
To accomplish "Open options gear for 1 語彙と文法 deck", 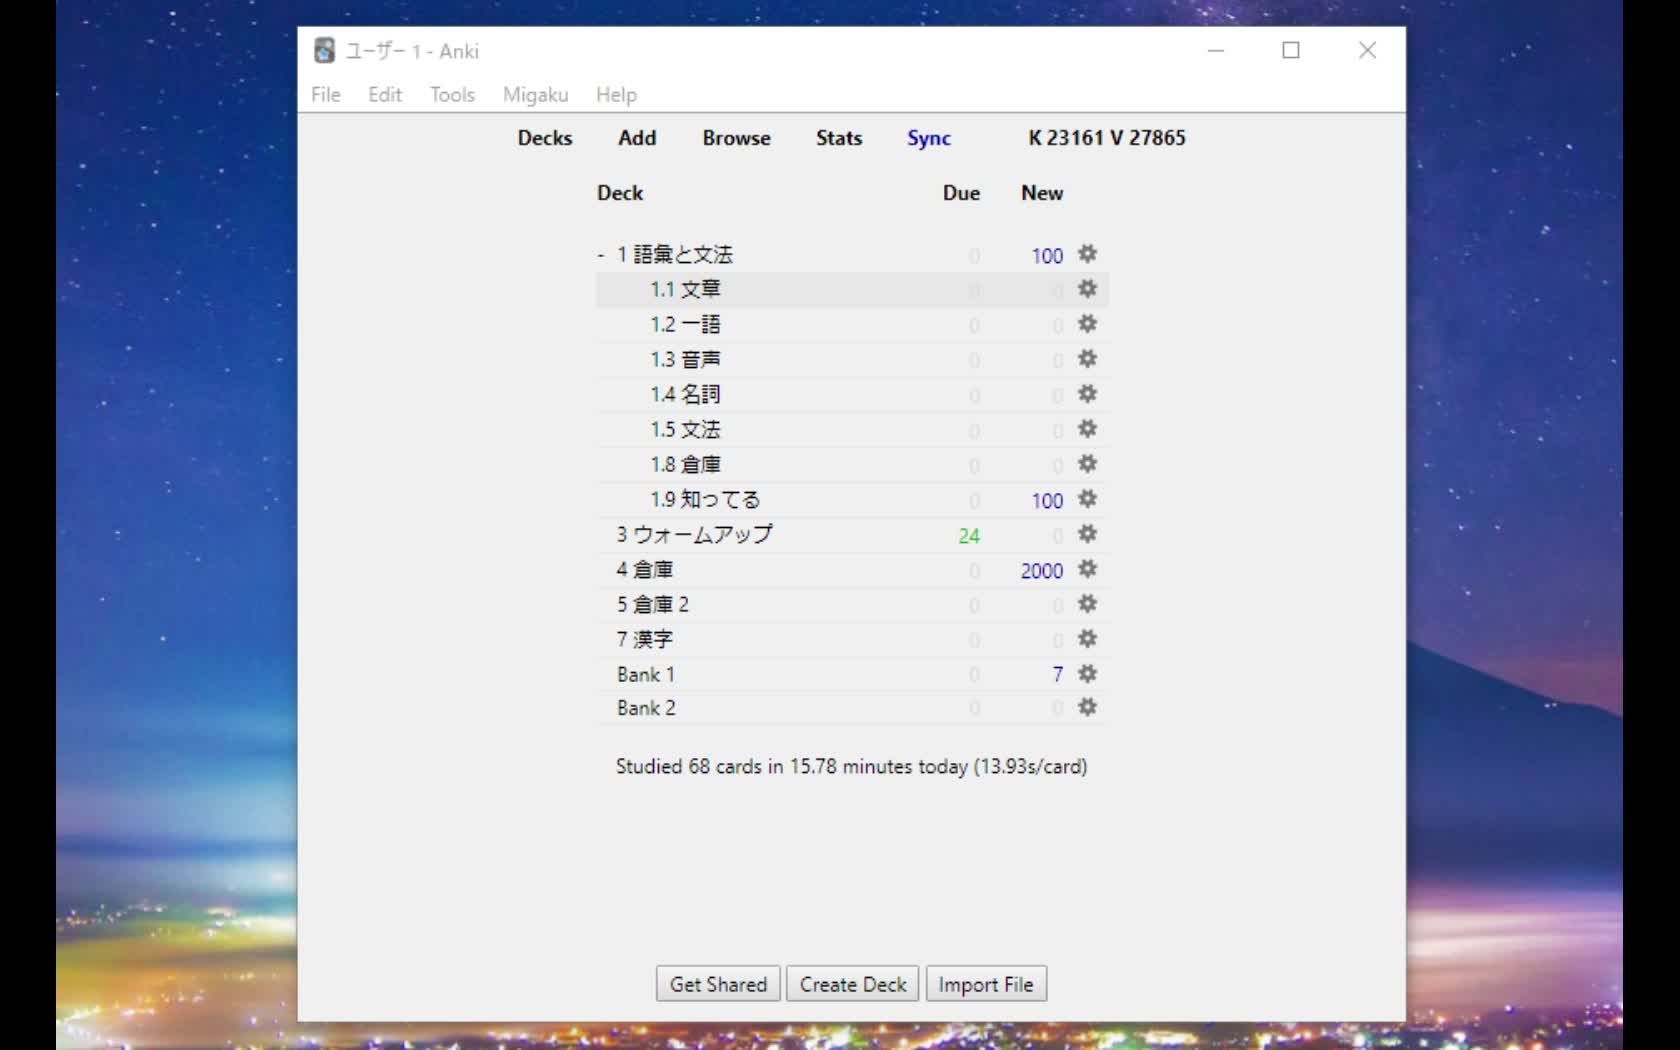I will click(x=1087, y=254).
